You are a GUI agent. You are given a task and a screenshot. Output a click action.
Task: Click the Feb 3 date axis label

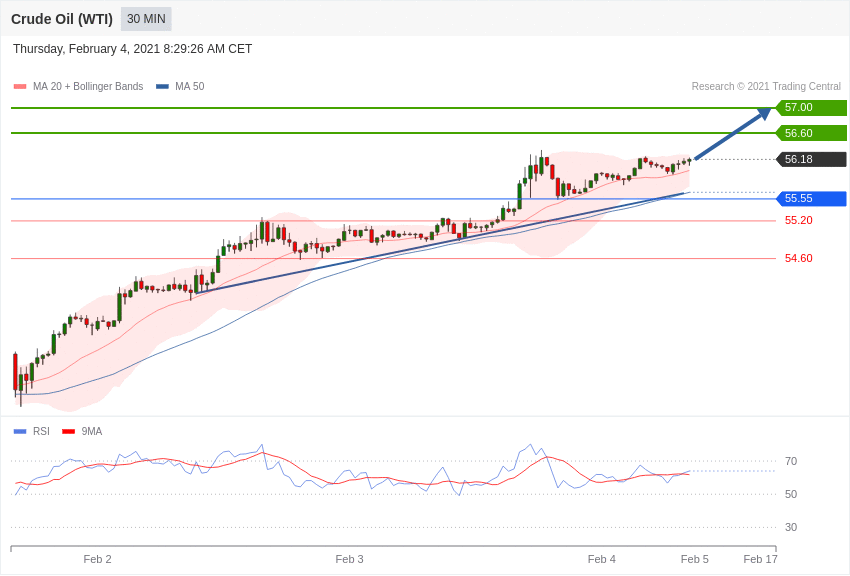(350, 560)
